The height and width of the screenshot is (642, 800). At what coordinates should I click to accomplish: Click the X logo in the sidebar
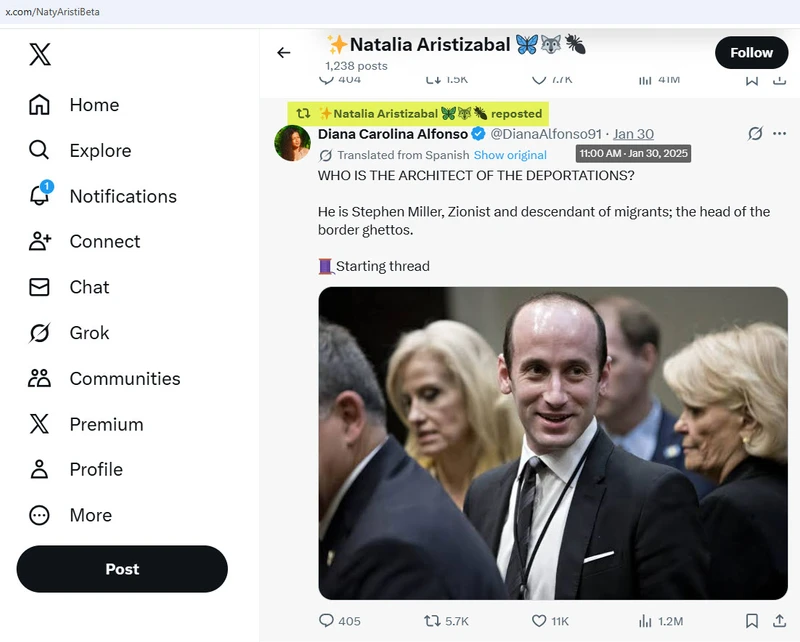point(40,54)
